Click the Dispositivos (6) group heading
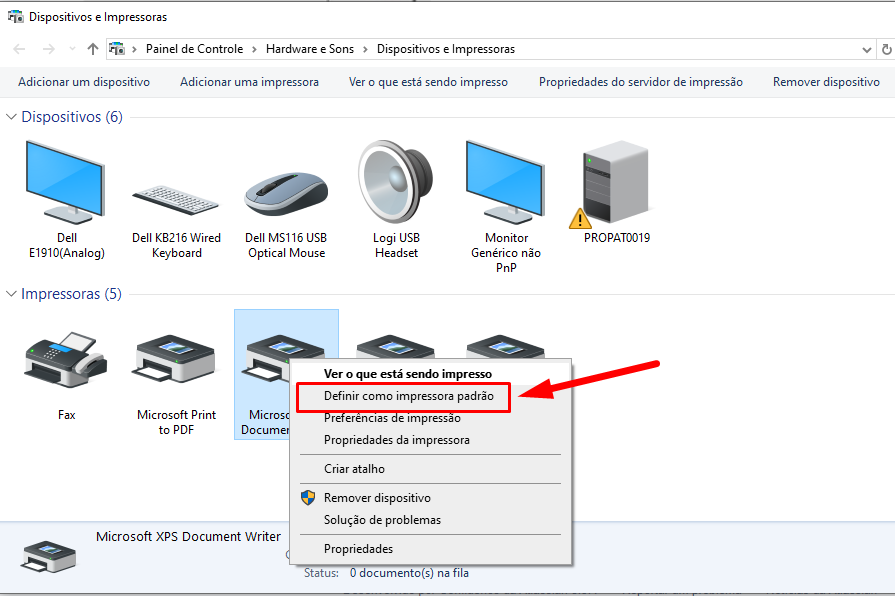The image size is (895, 596). 72,117
